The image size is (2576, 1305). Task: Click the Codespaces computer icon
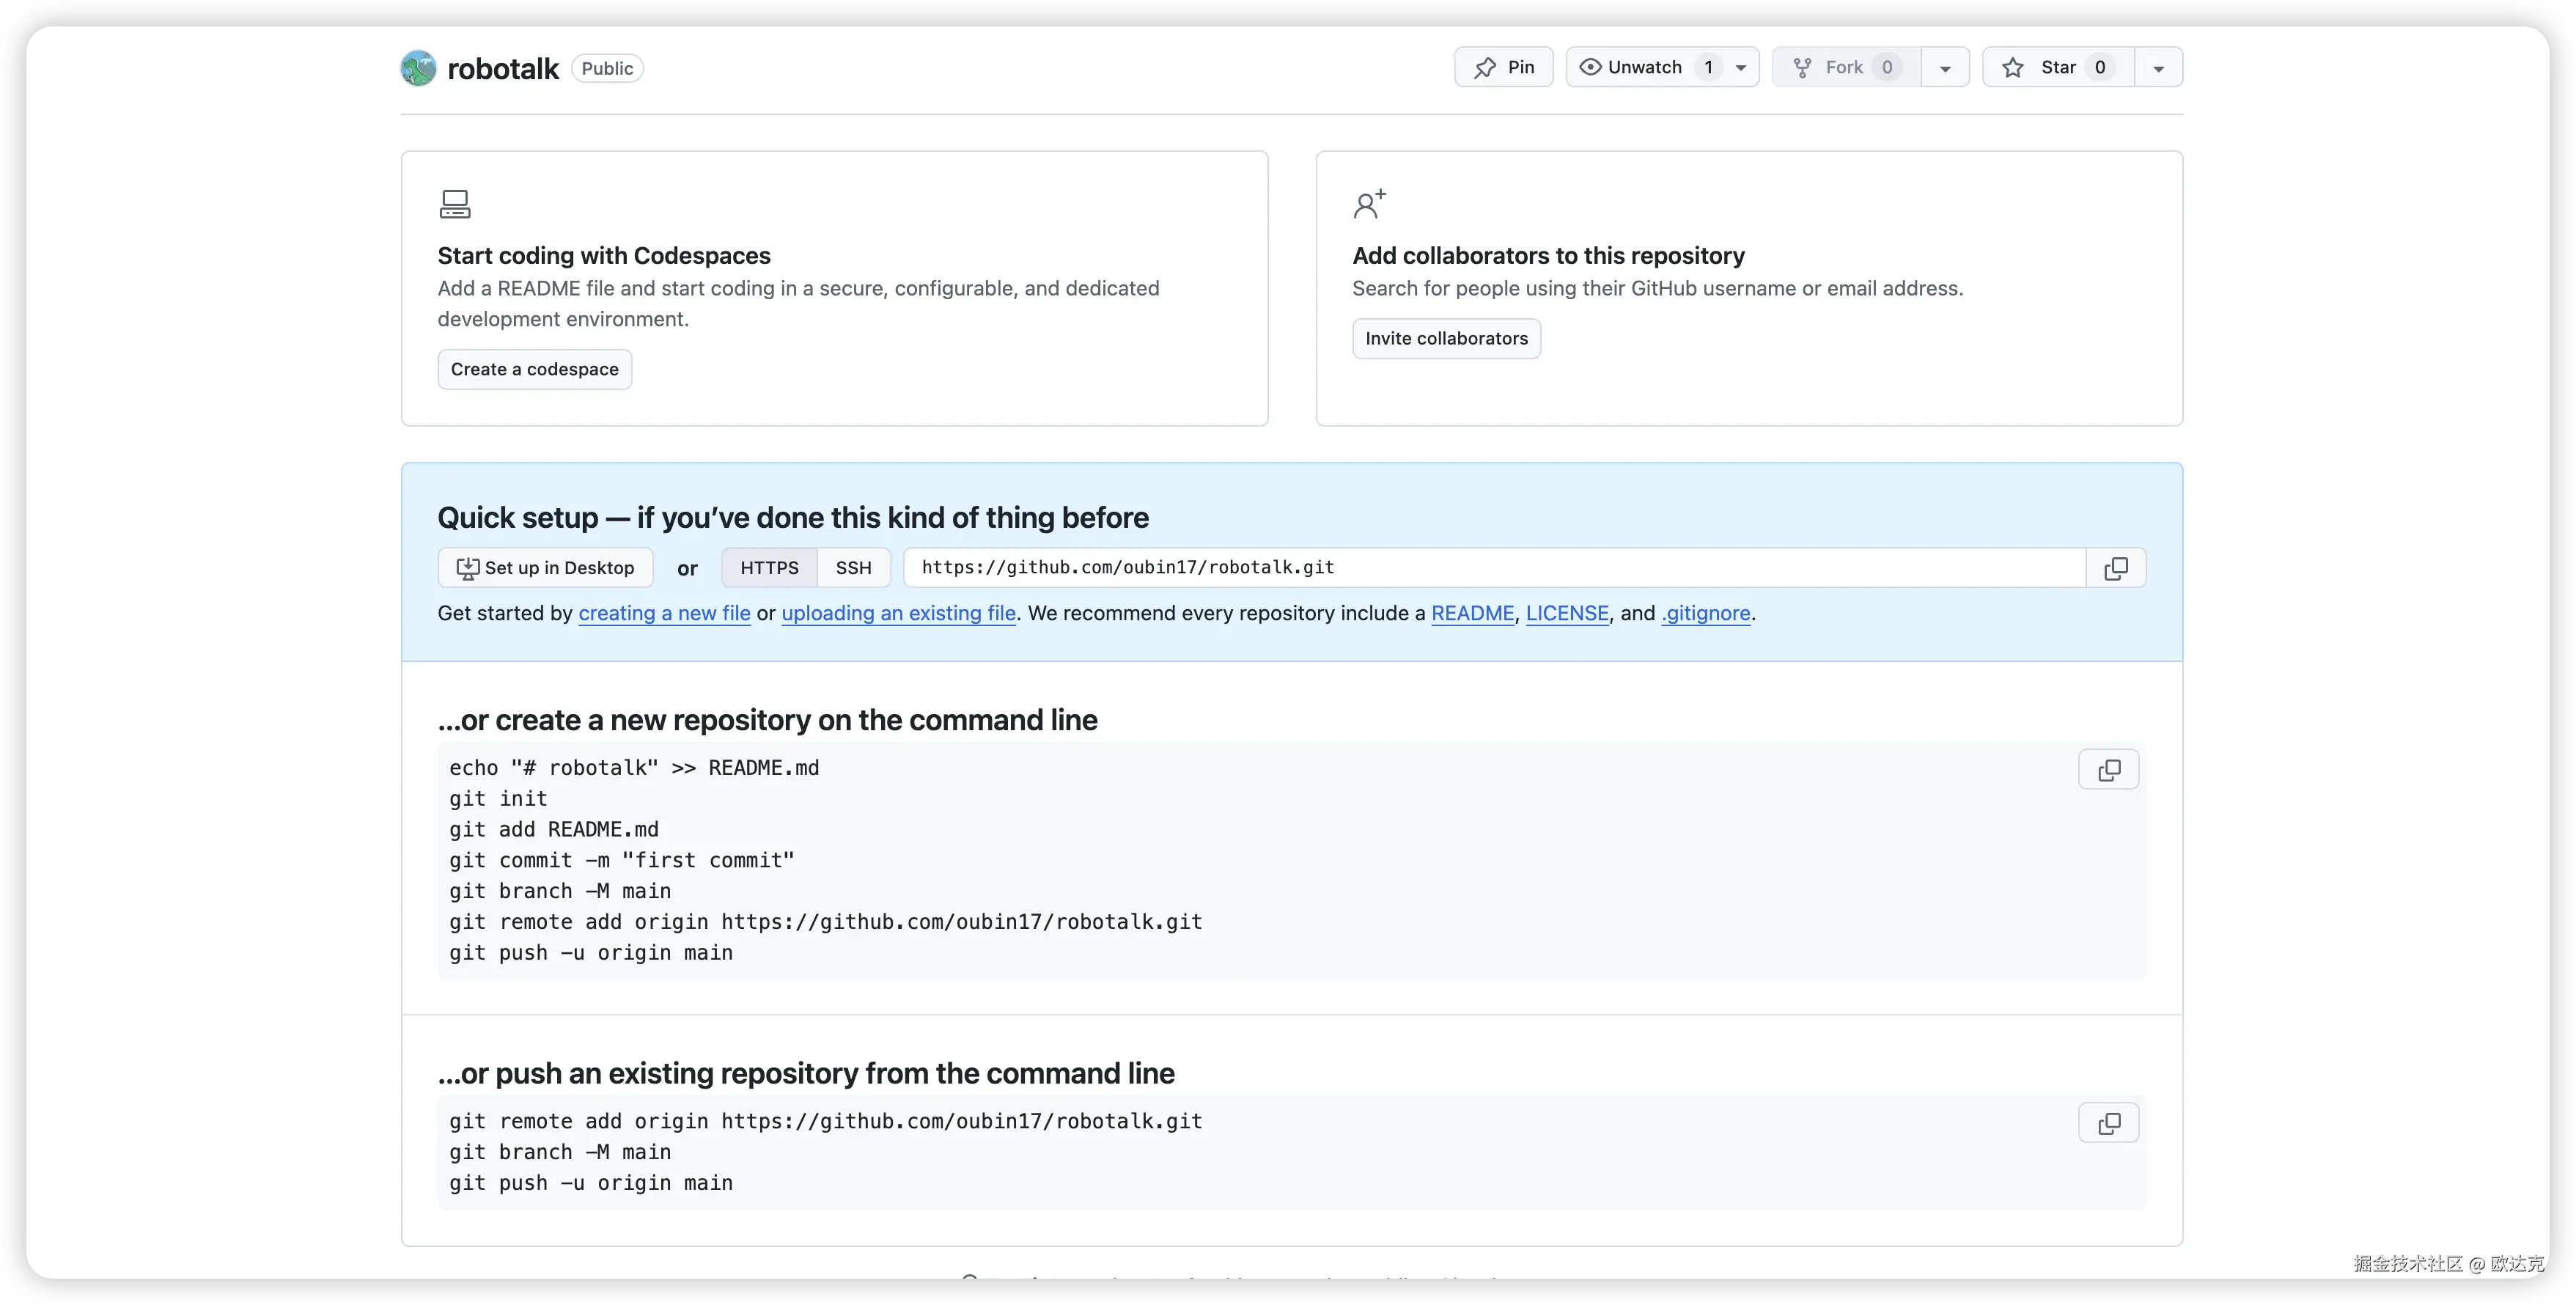pos(455,204)
